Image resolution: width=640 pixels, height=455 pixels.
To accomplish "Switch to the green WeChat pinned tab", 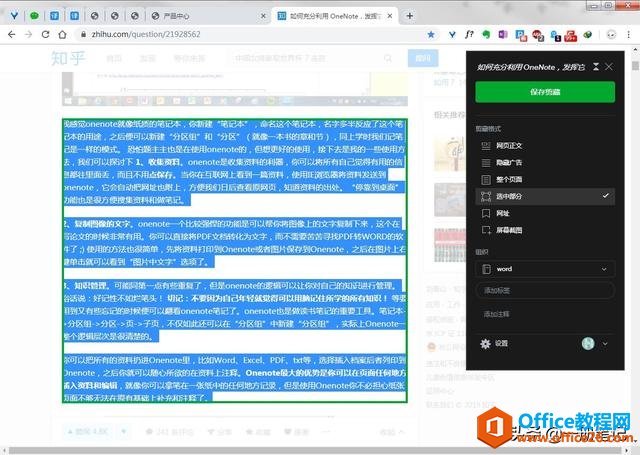I will pos(34,16).
